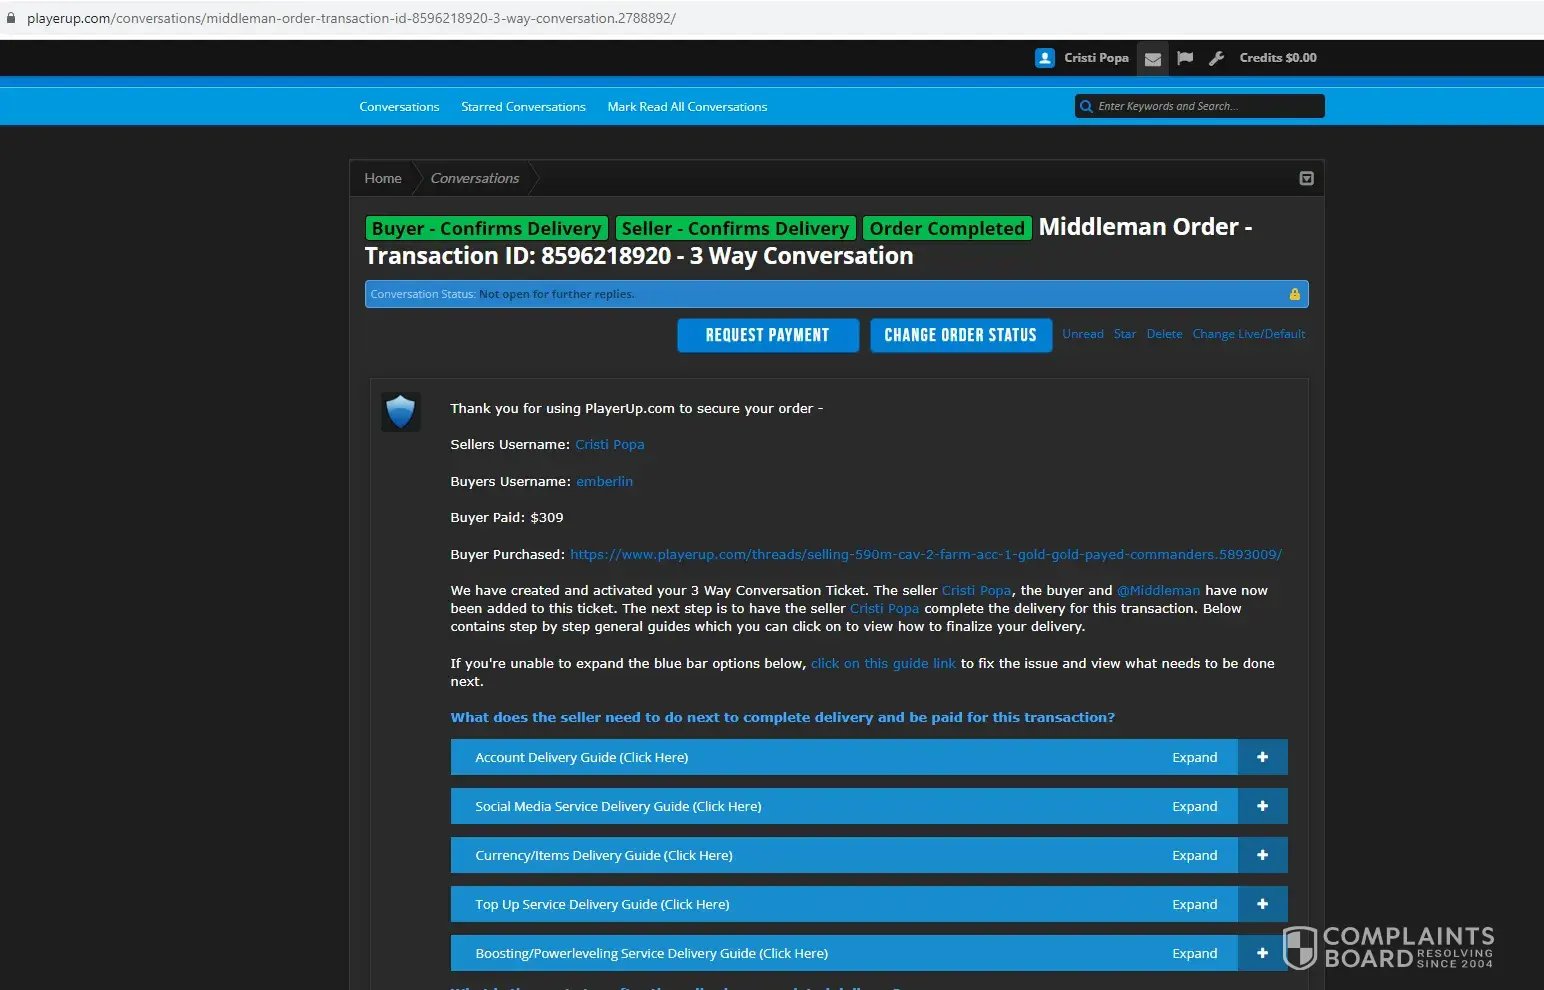
Task: Click the Delete conversation link
Action: [x=1164, y=334]
